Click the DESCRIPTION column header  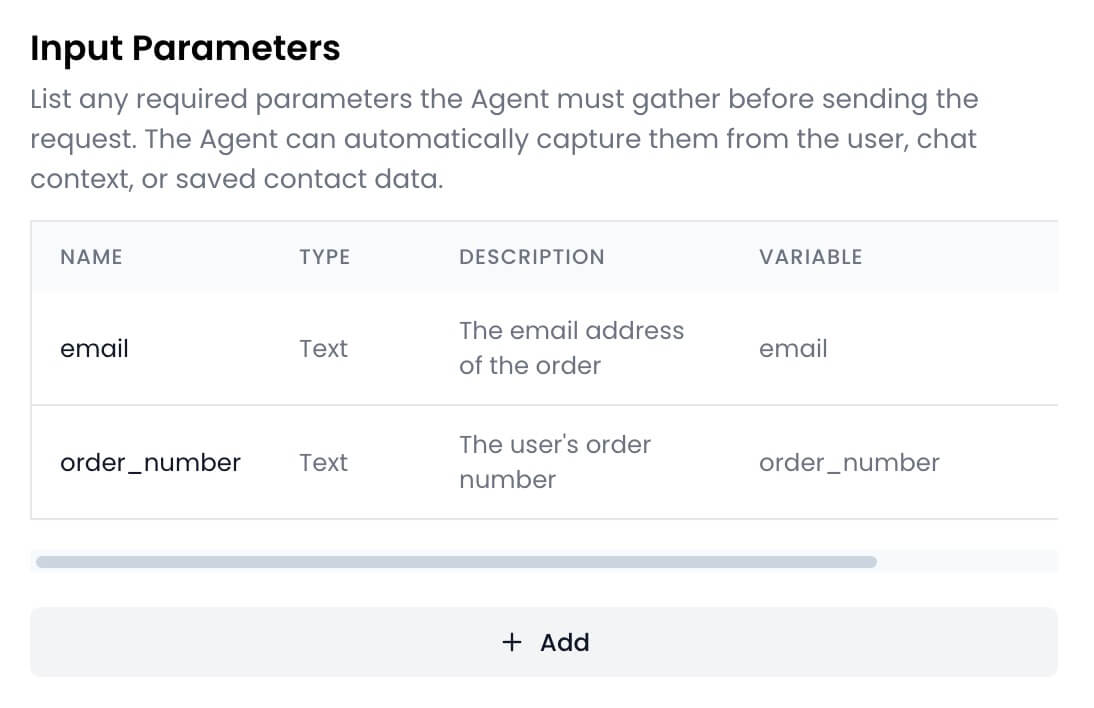point(531,257)
